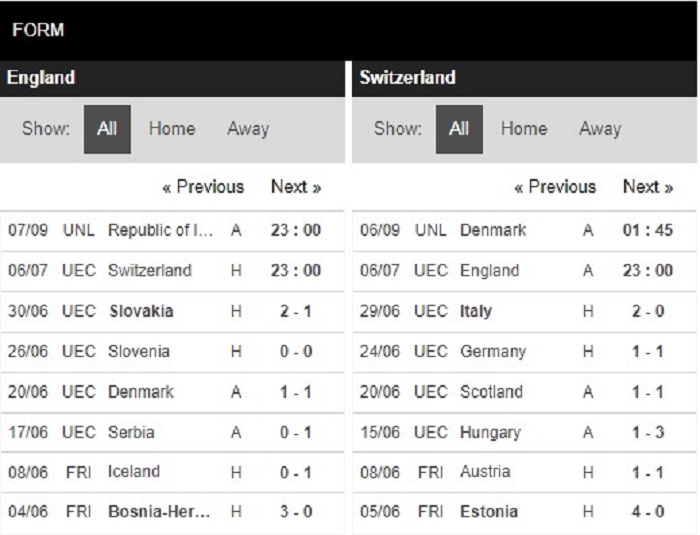Show Switzerland Away matches only
This screenshot has height=535, width=700.
click(600, 129)
